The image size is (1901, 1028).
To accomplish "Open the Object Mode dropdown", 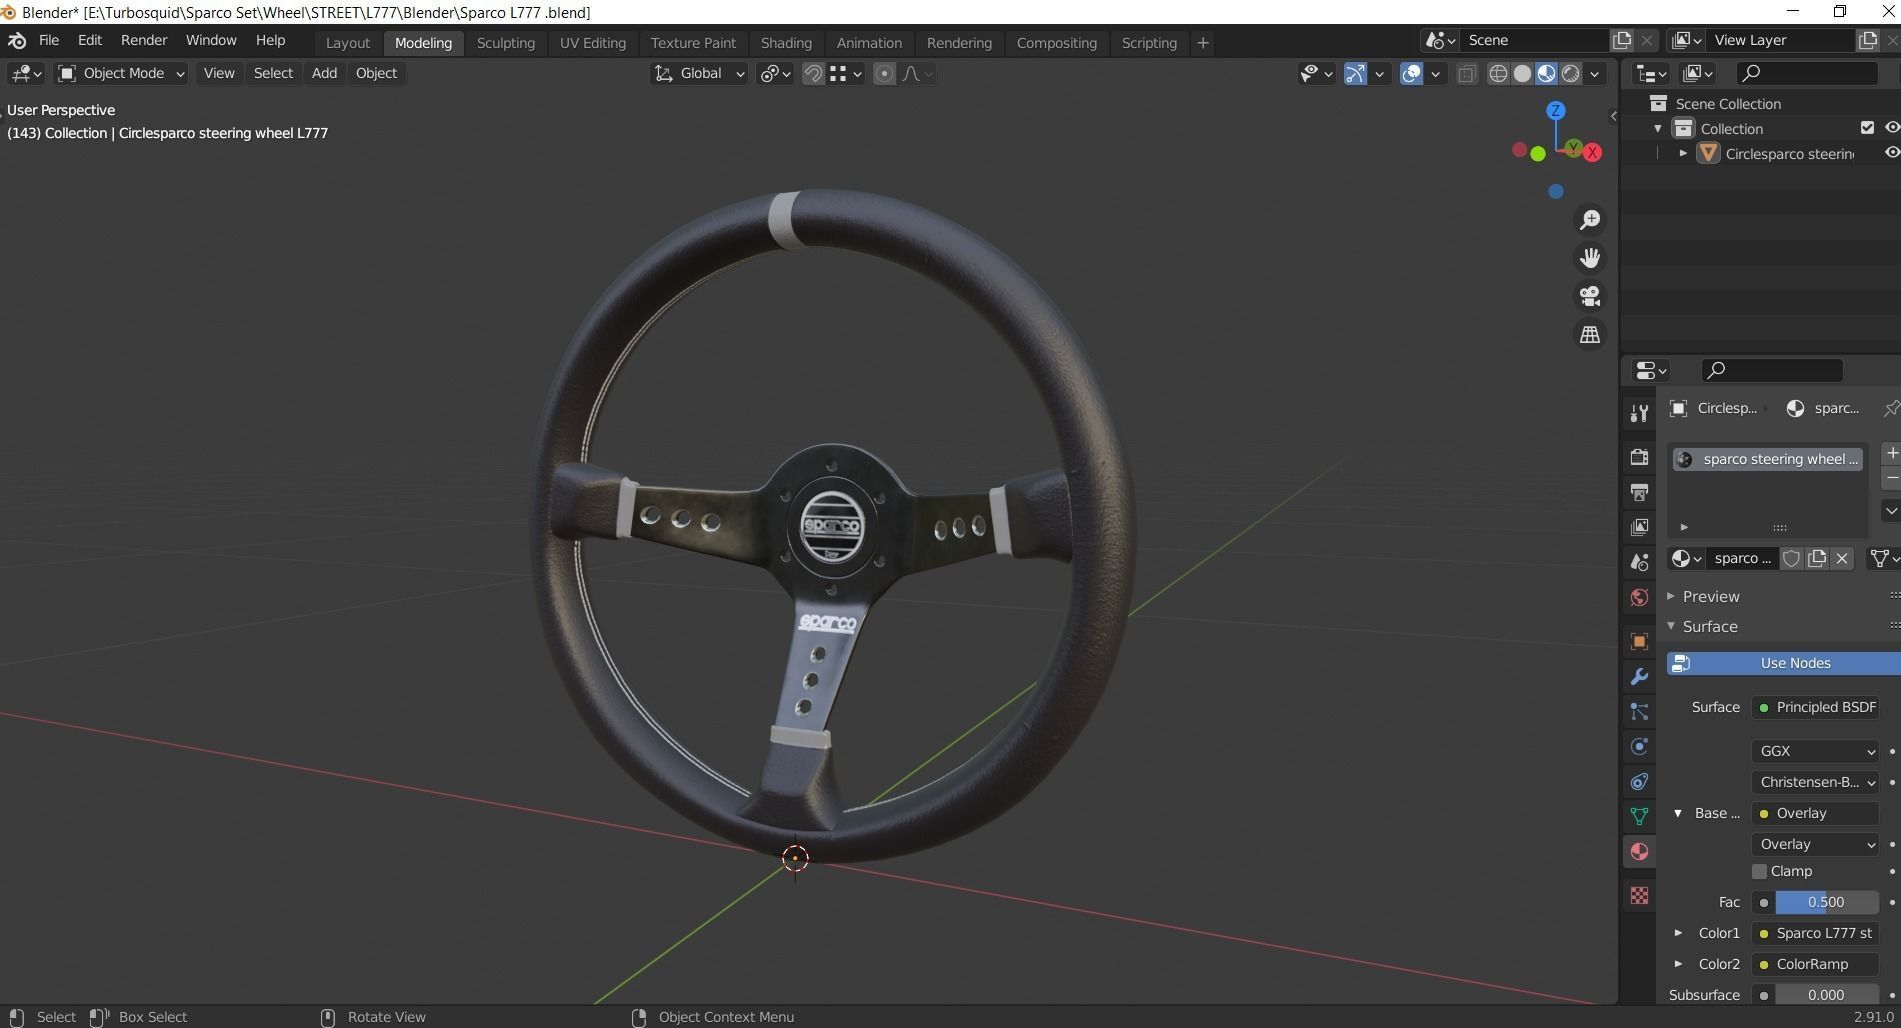I will tap(121, 73).
